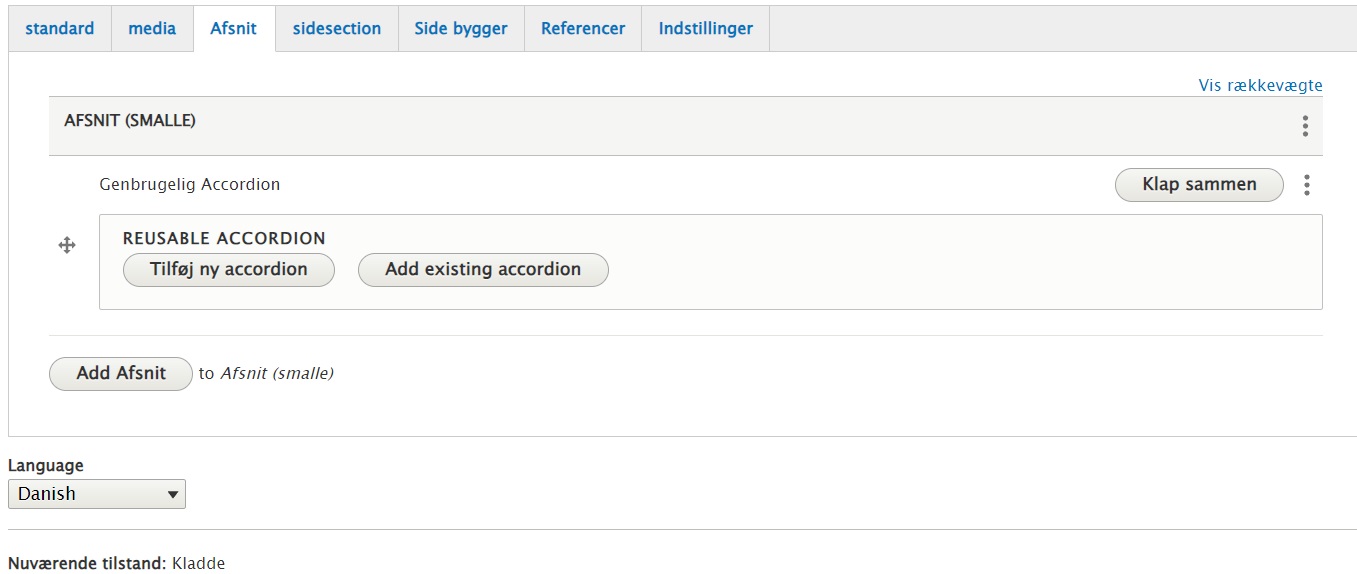Click the Vis rækkevægte link
Viewport: 1357px width, 574px height.
[1260, 86]
